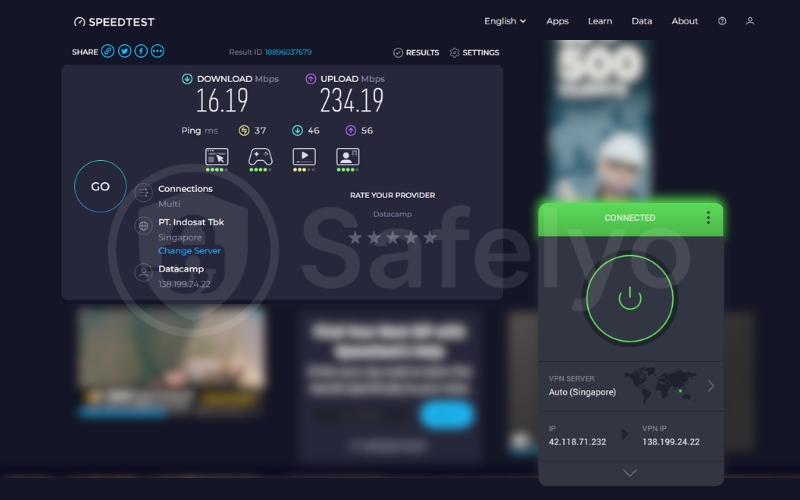Click the upload speed 234.19 value
Viewport: 800px width, 500px height.
click(352, 101)
